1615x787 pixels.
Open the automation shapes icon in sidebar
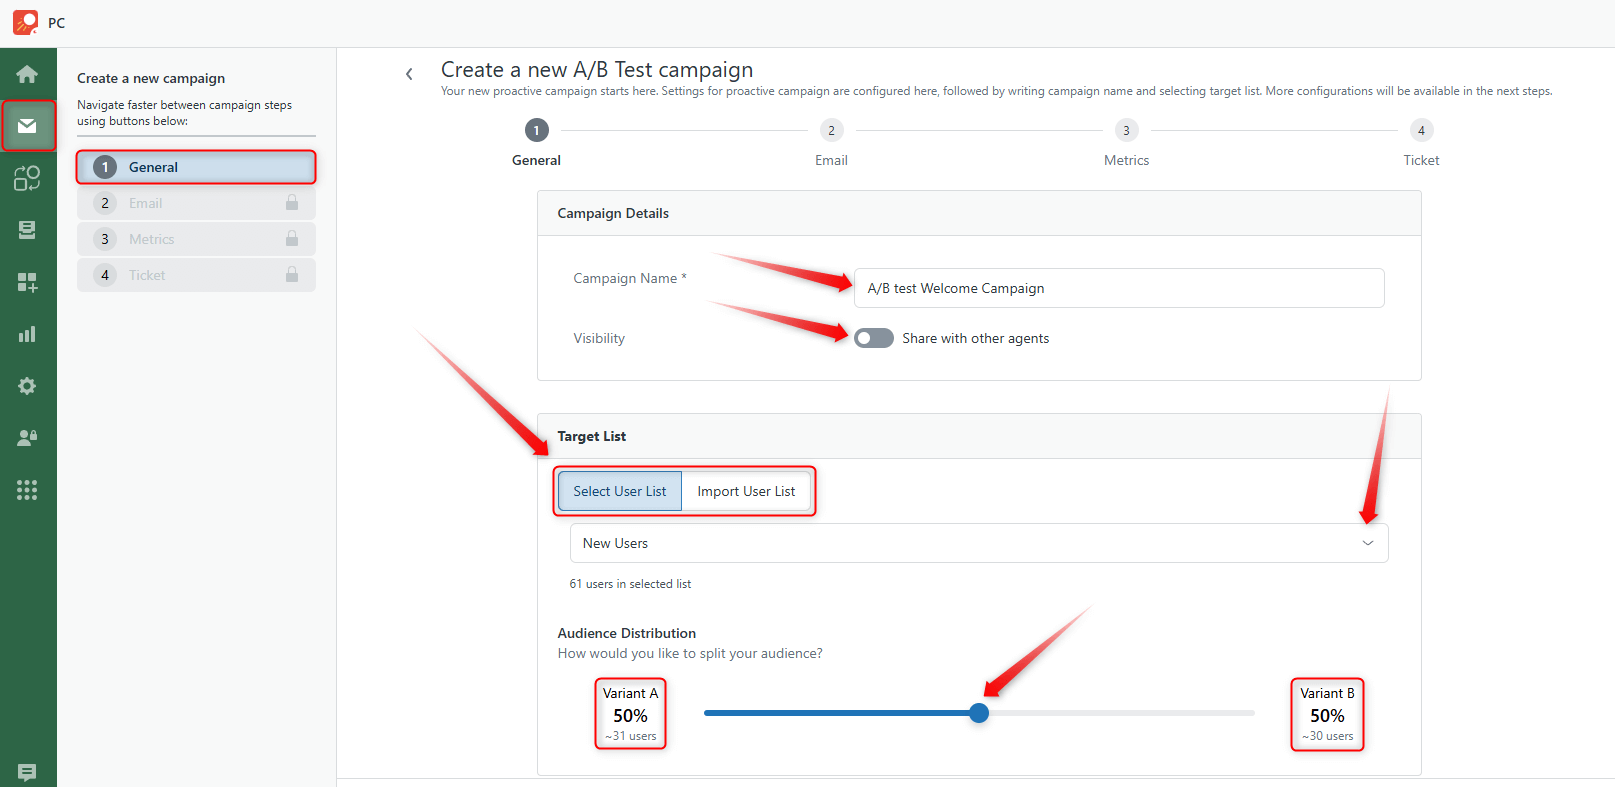coord(27,178)
